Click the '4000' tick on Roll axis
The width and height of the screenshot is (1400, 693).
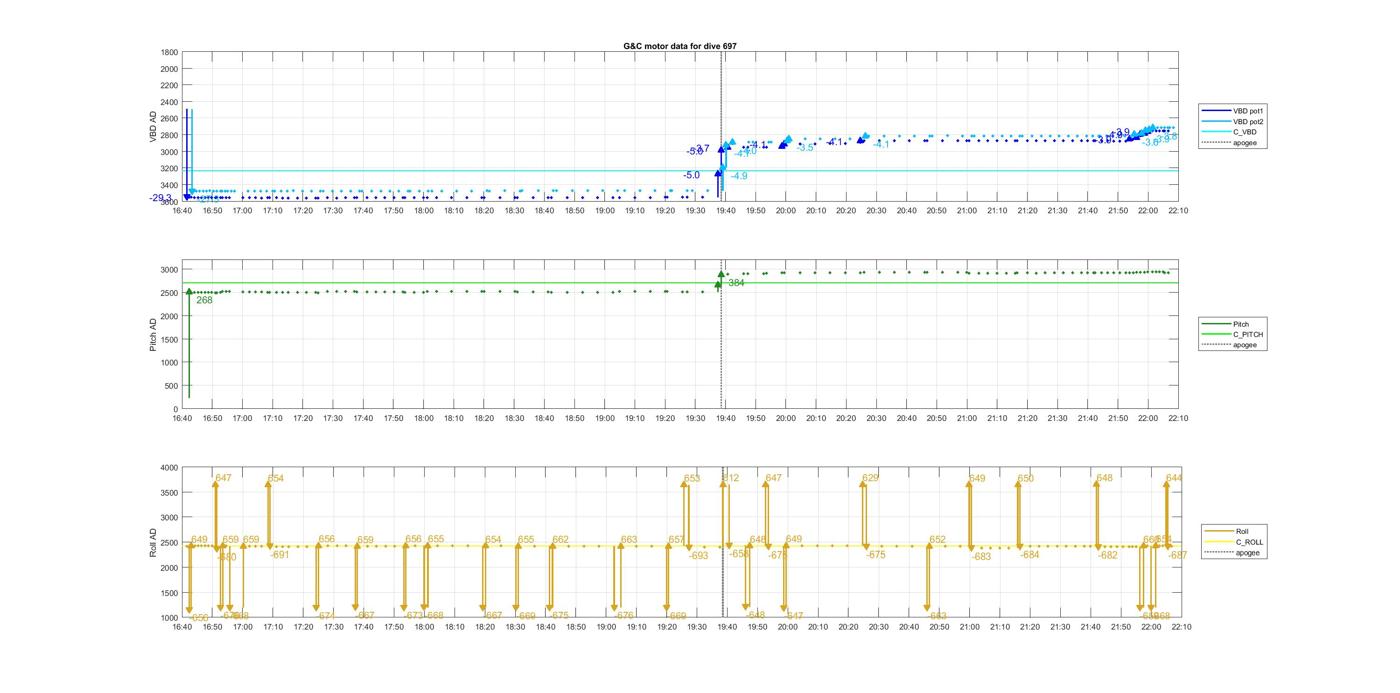pyautogui.click(x=169, y=467)
